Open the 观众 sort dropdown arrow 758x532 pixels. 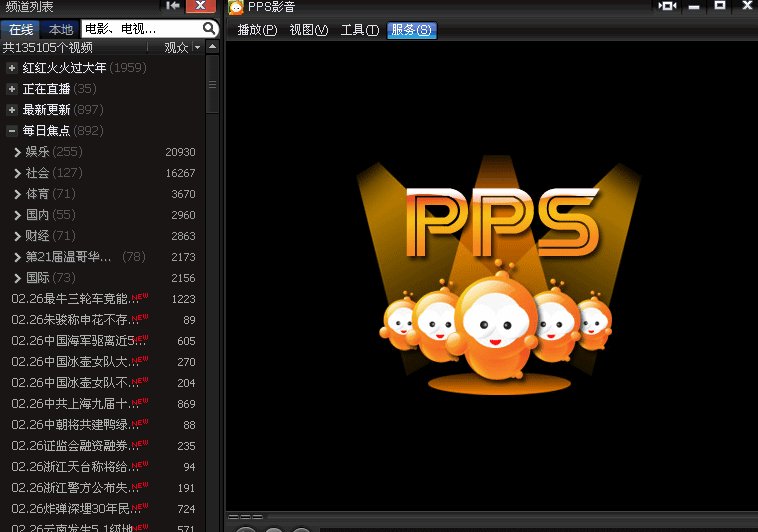coord(197,47)
